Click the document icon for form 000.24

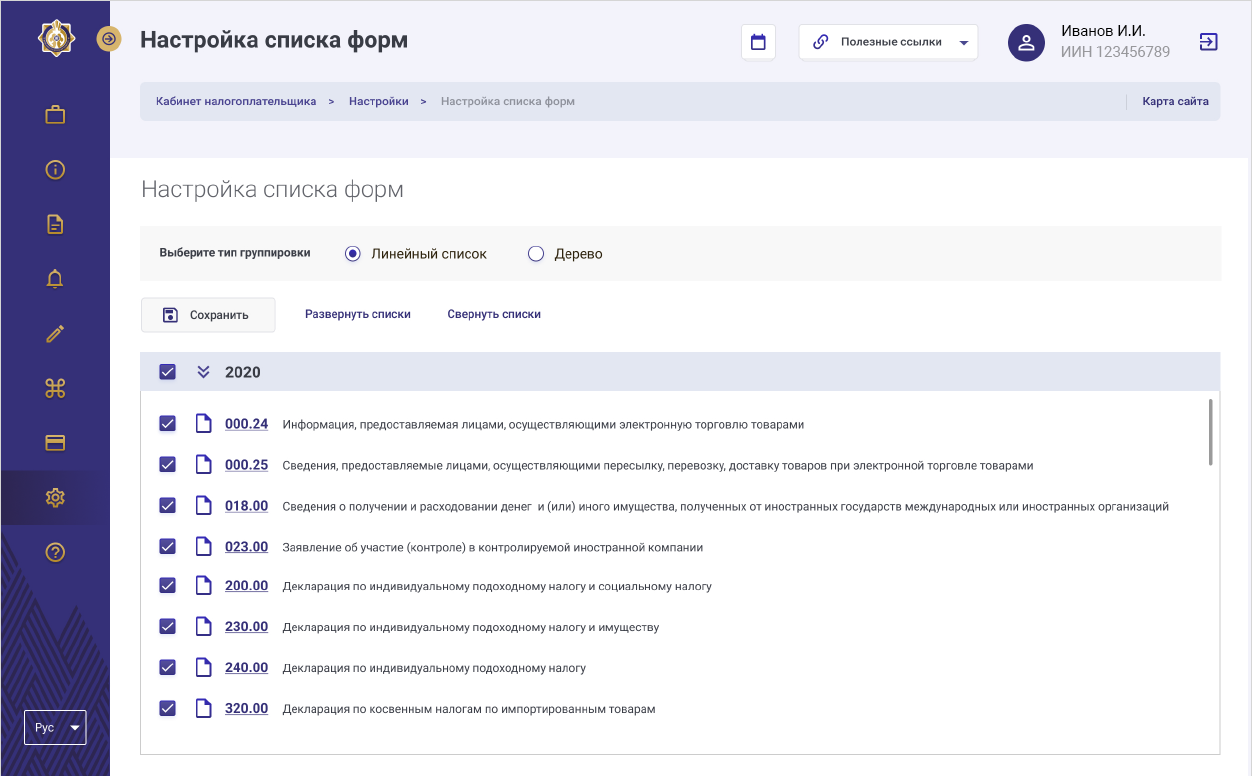[x=203, y=424]
